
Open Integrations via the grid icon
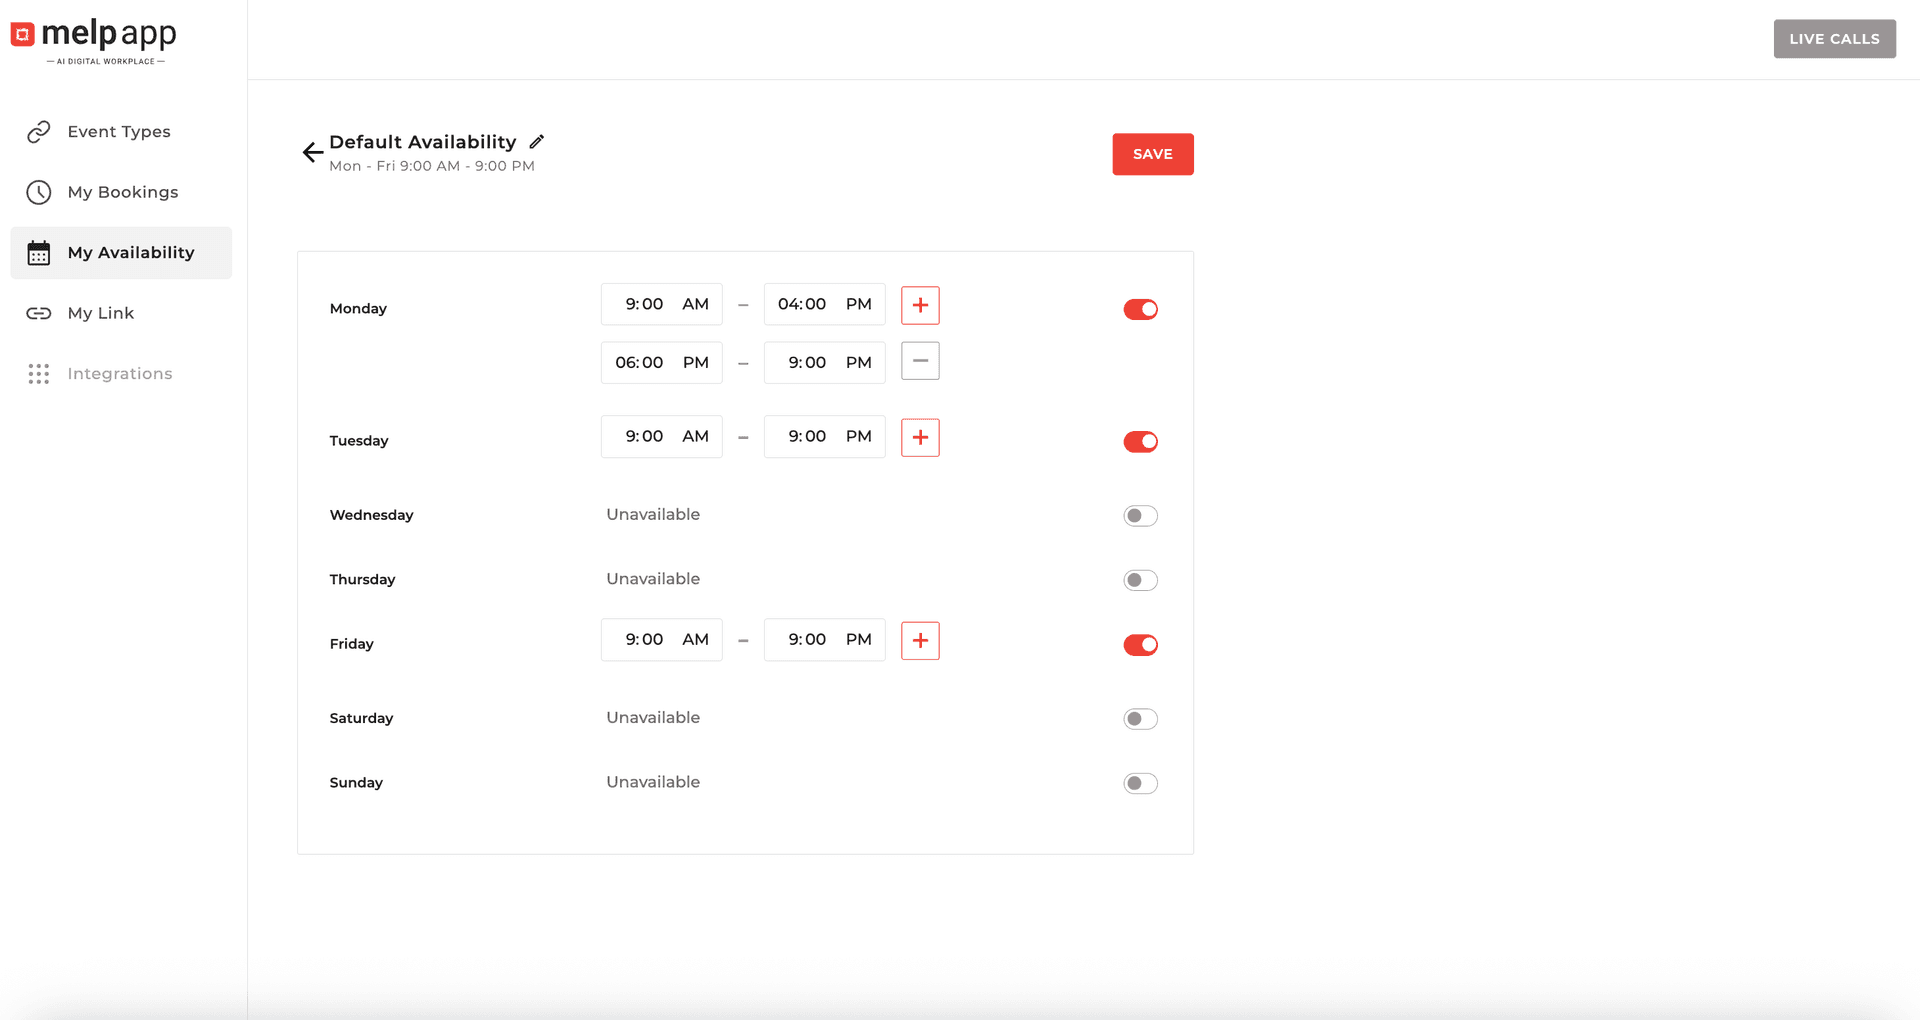coord(38,373)
